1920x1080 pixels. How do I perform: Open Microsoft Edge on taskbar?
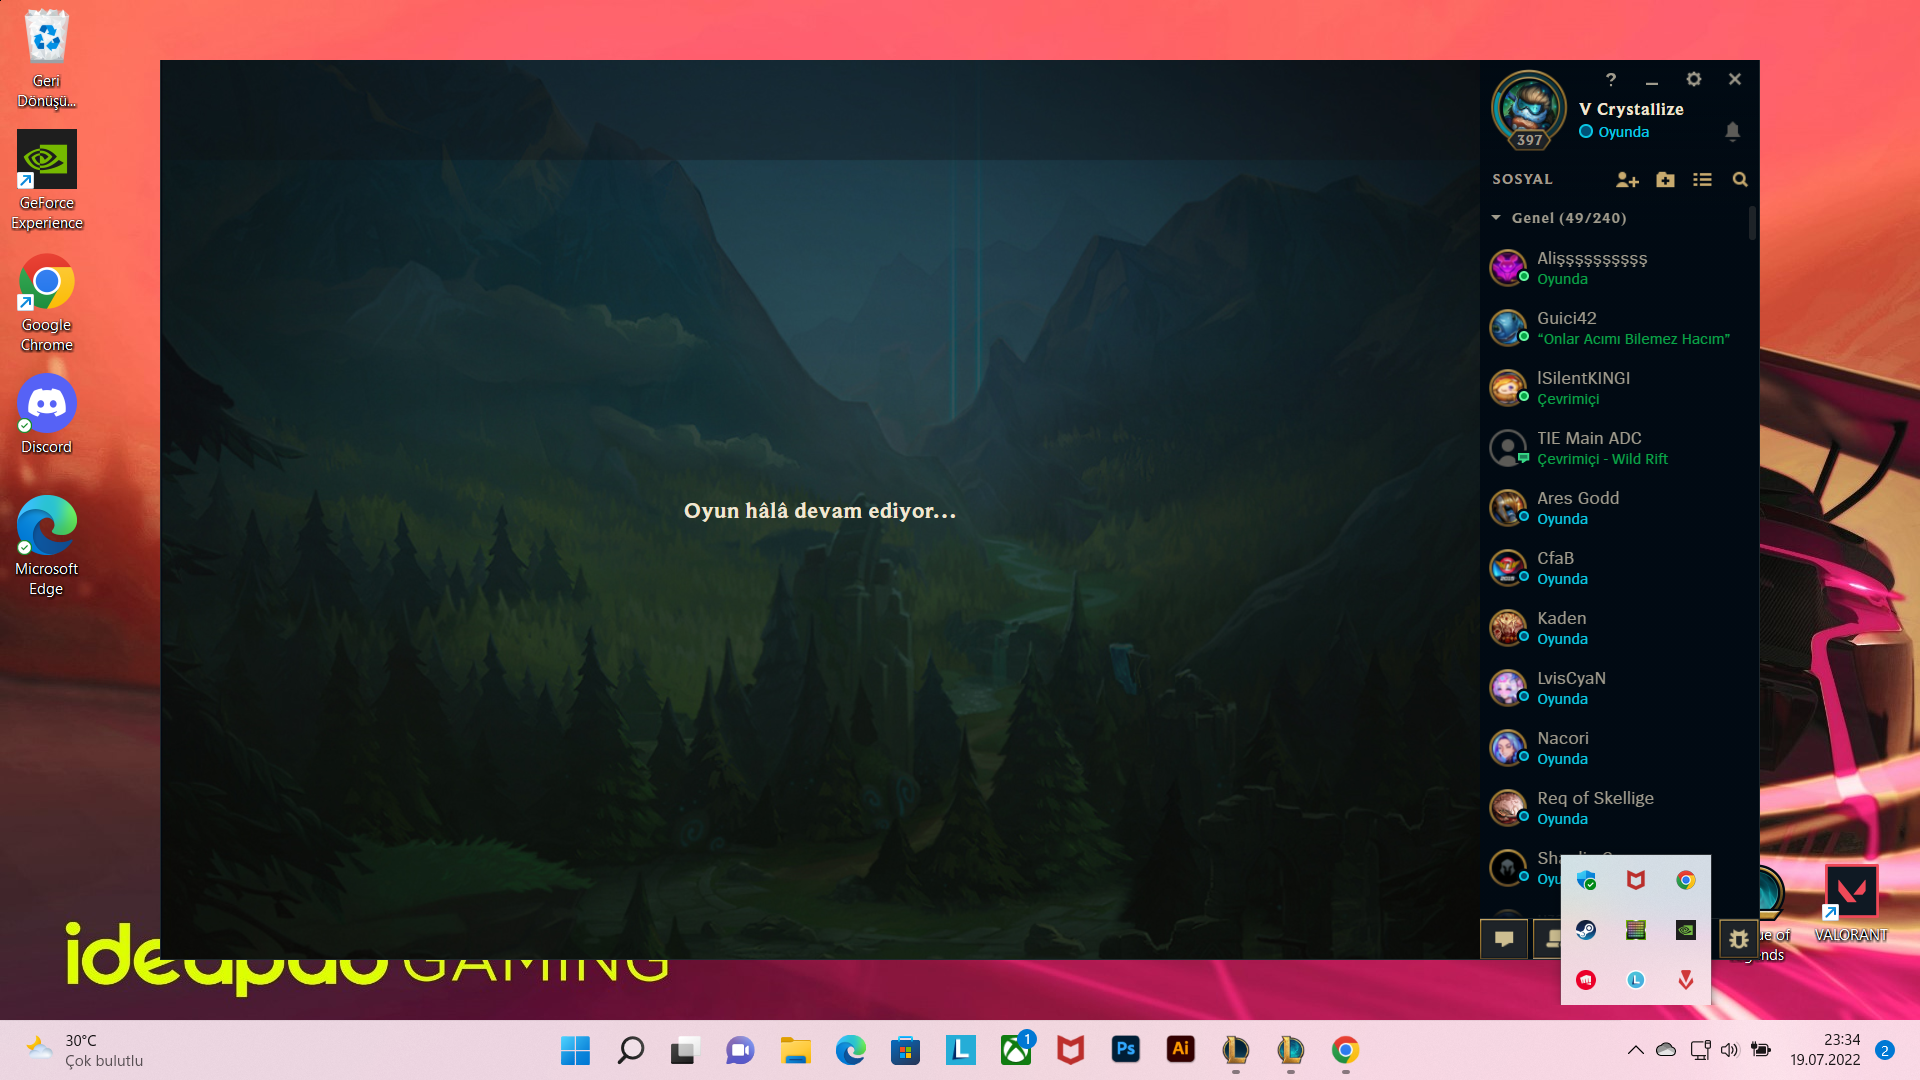(x=850, y=1050)
